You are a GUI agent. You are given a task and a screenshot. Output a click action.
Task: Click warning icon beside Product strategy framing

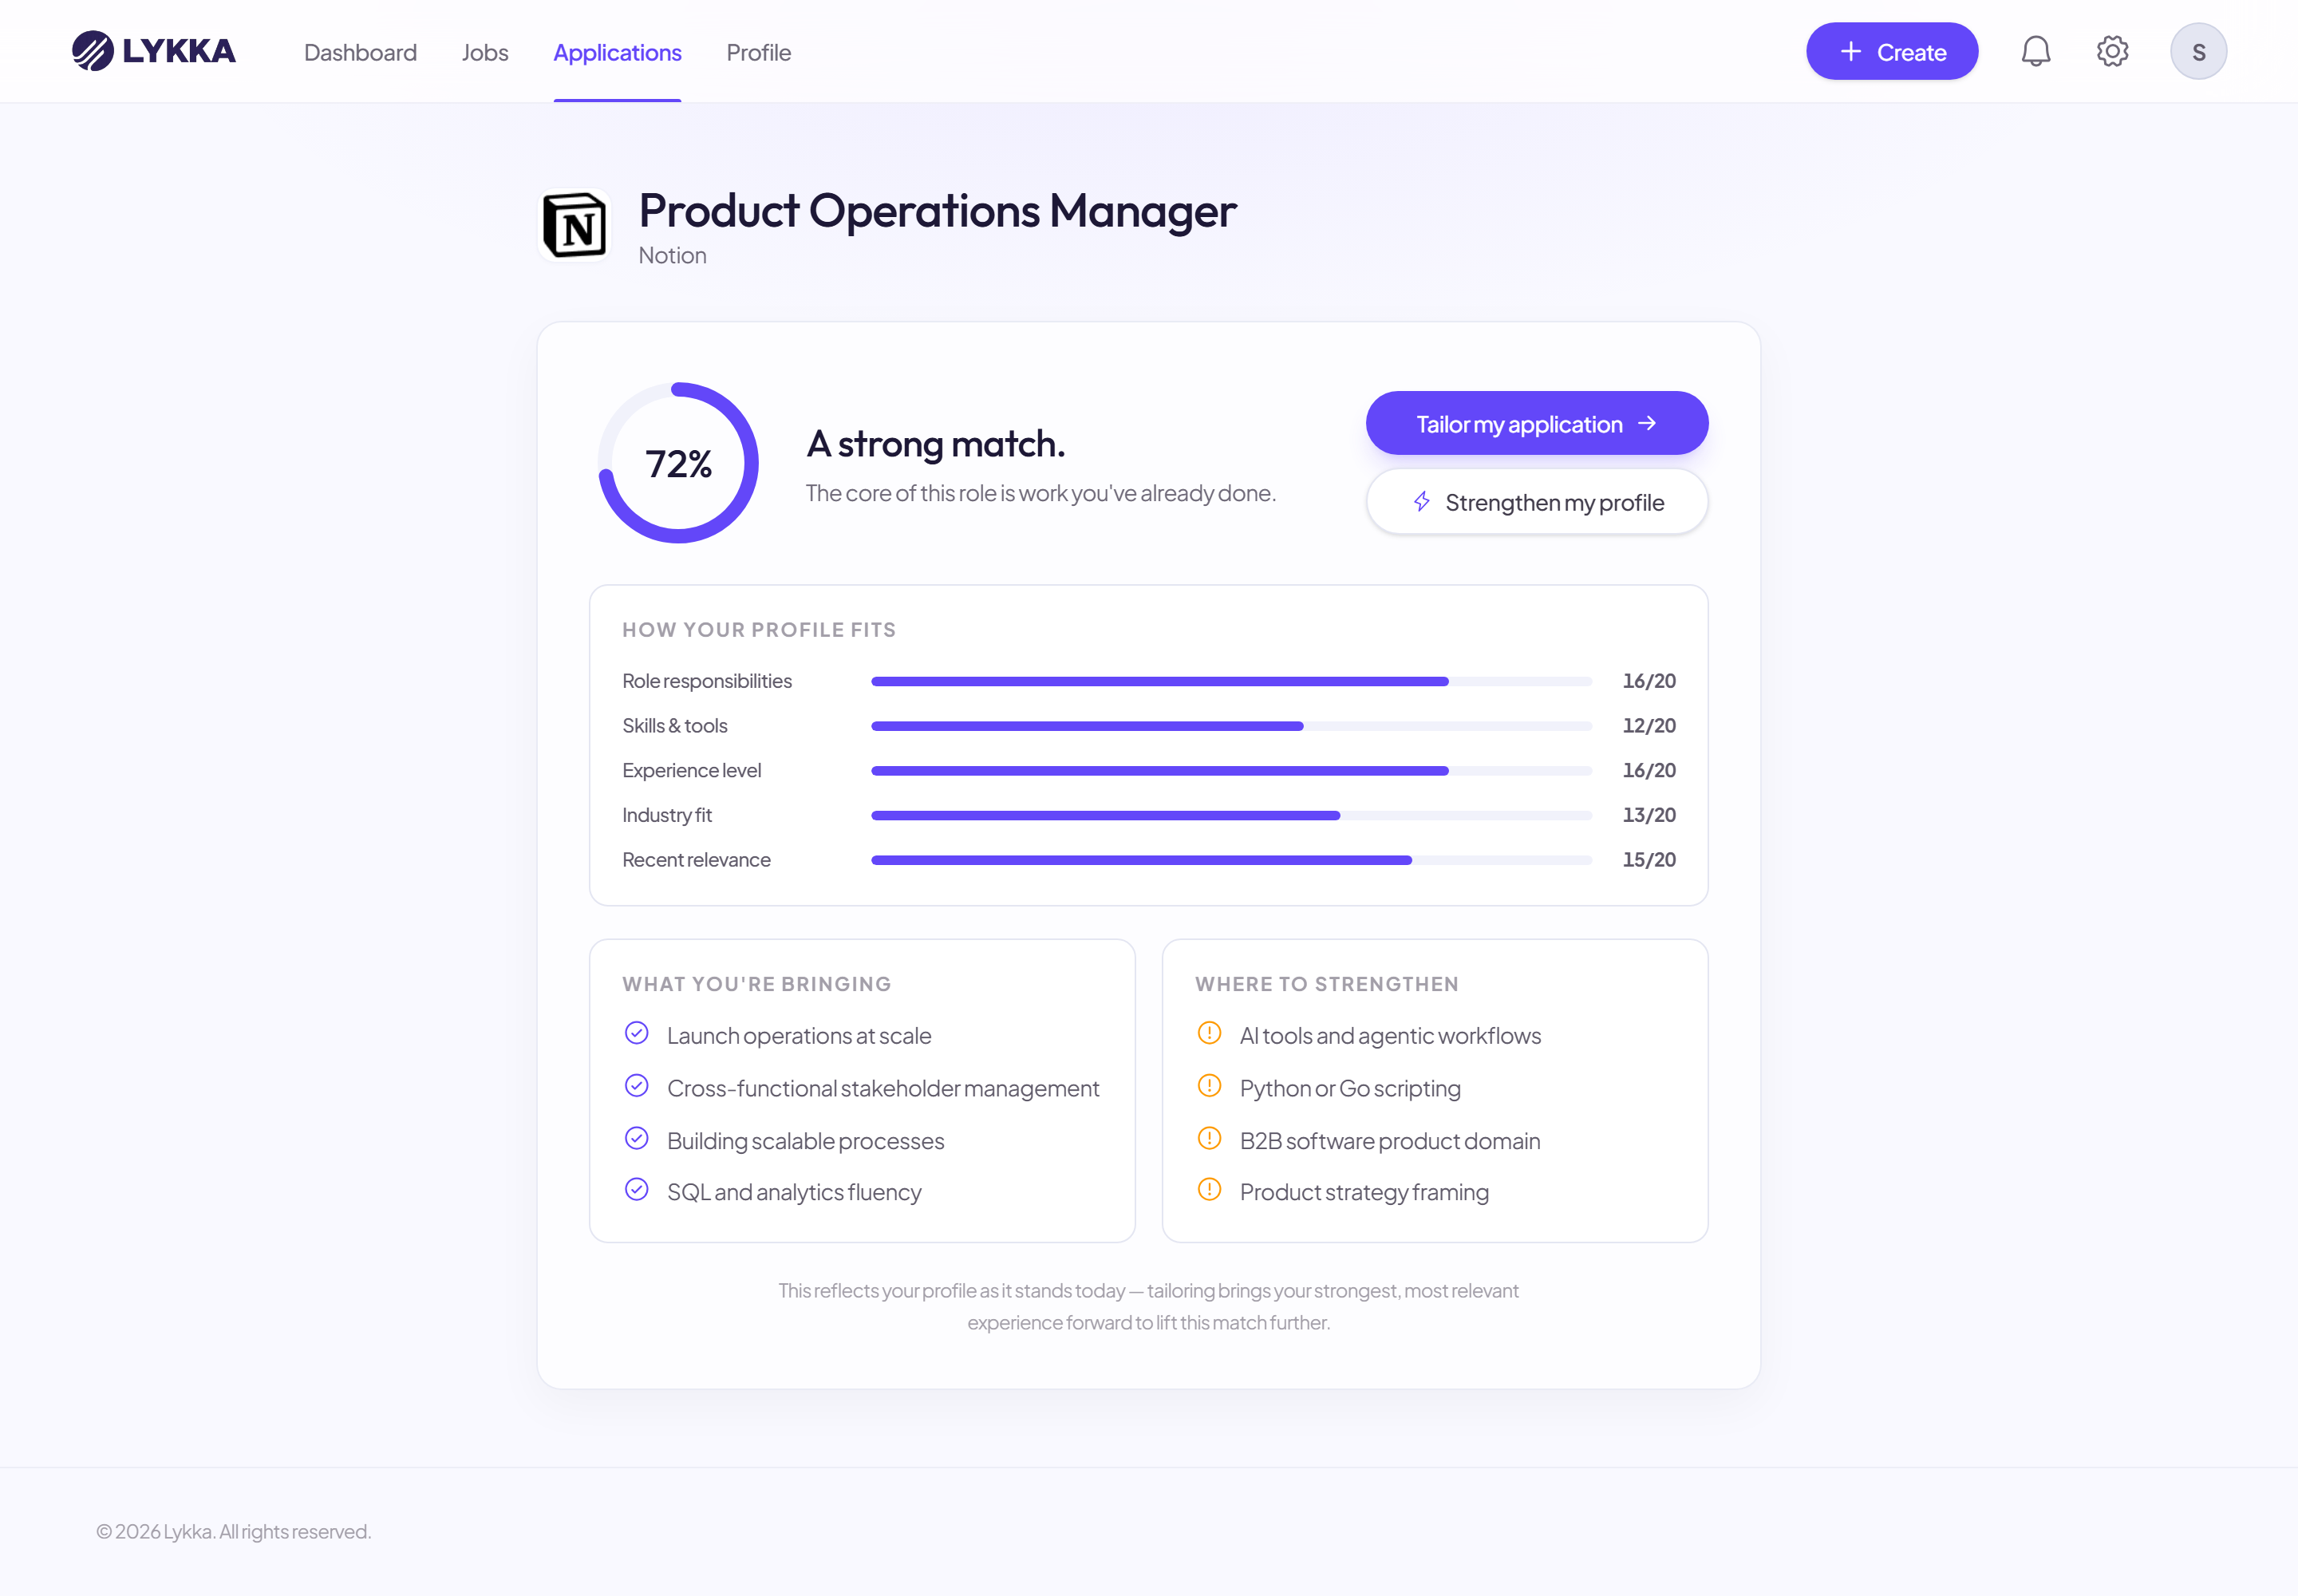(x=1209, y=1189)
